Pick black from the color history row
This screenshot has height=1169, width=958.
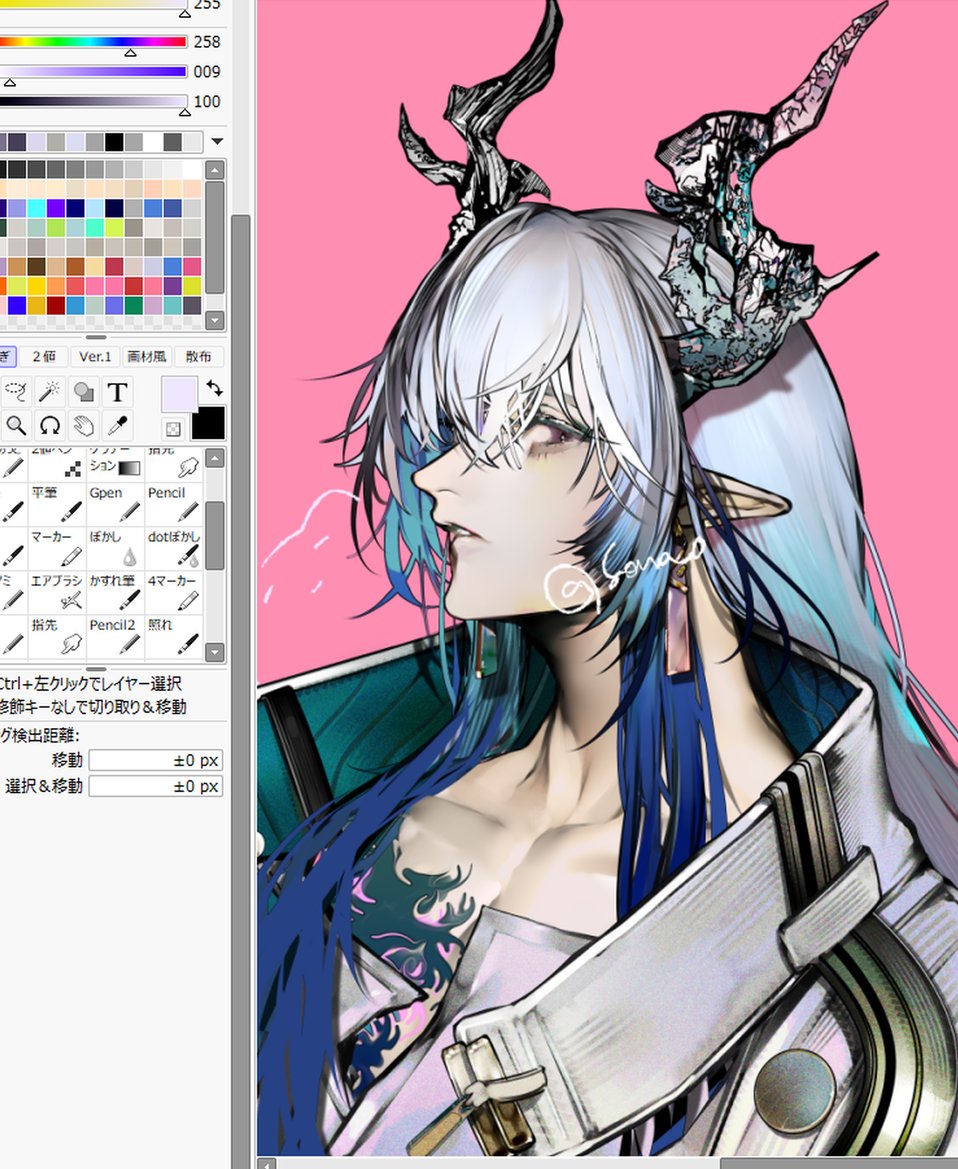[x=114, y=142]
